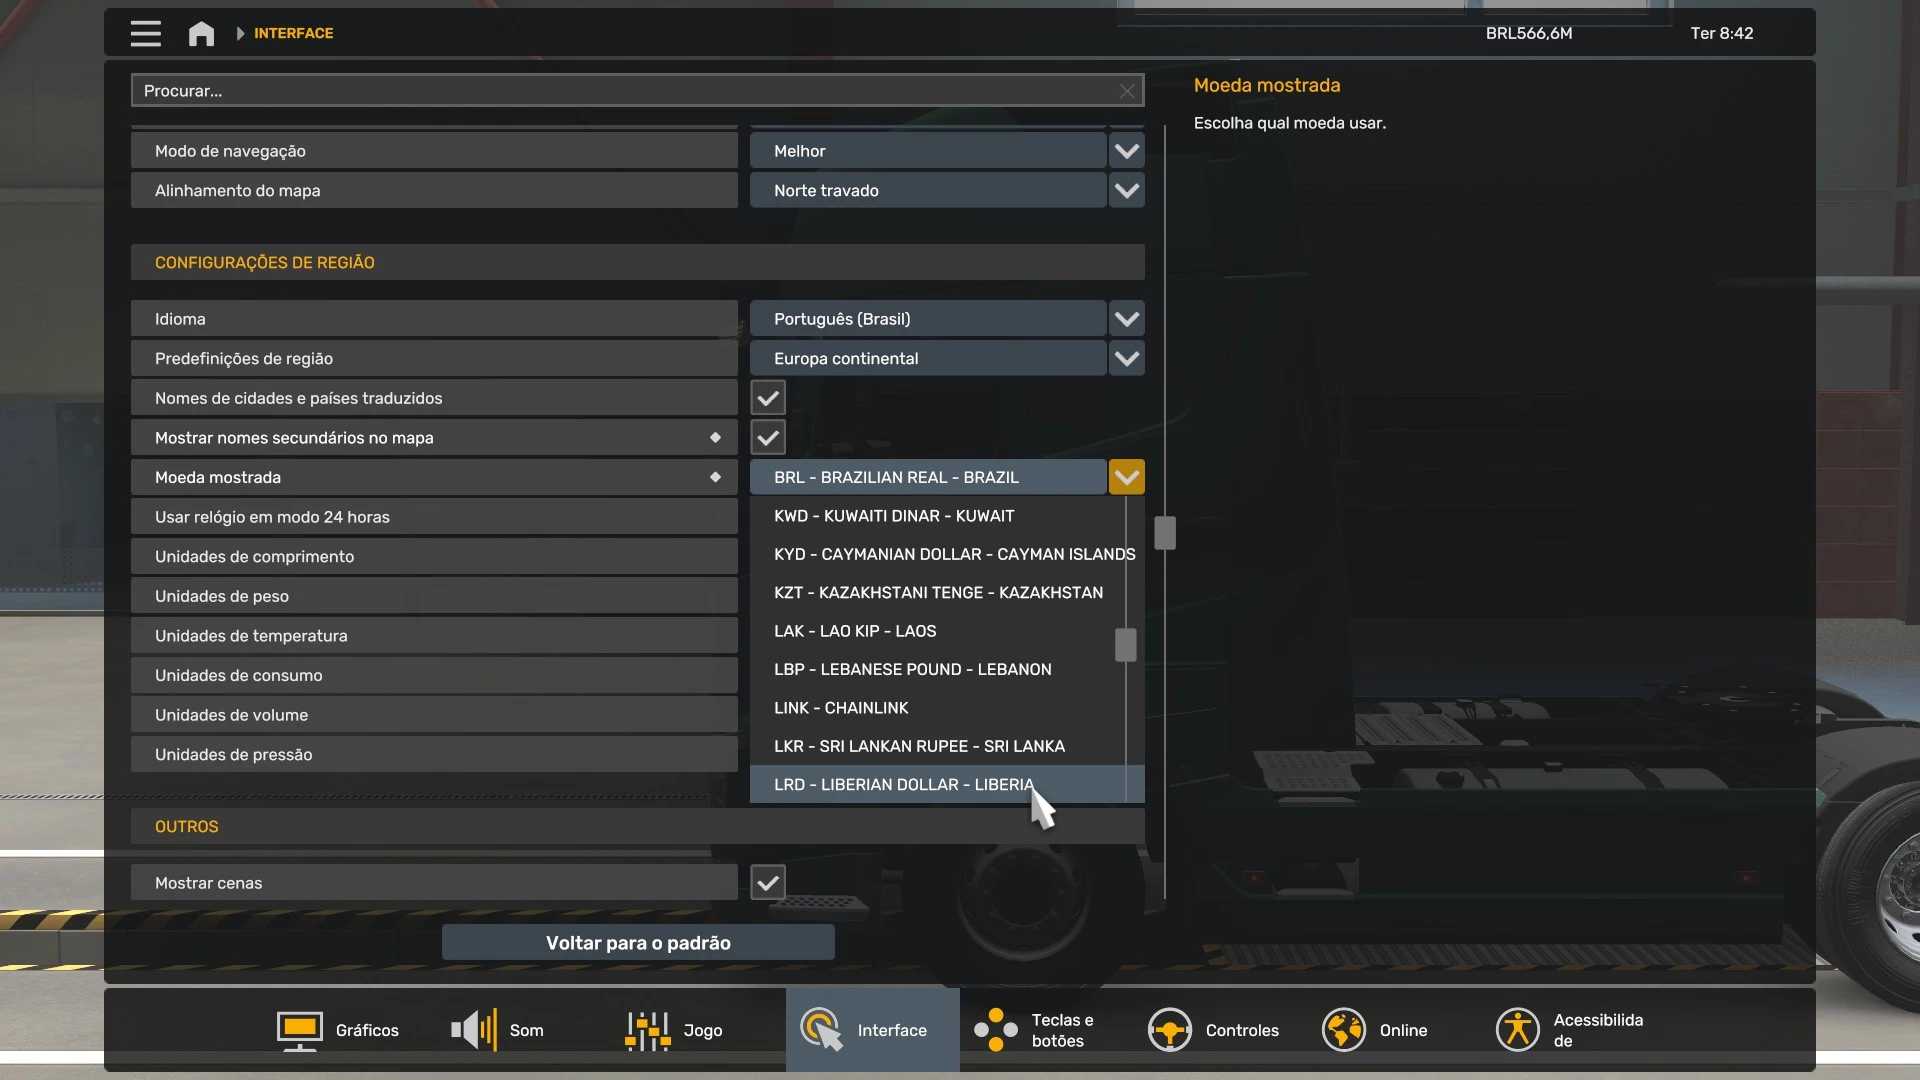Choose KZT - Kazakhstani Tenge option
This screenshot has width=1920, height=1080.
pos(937,593)
